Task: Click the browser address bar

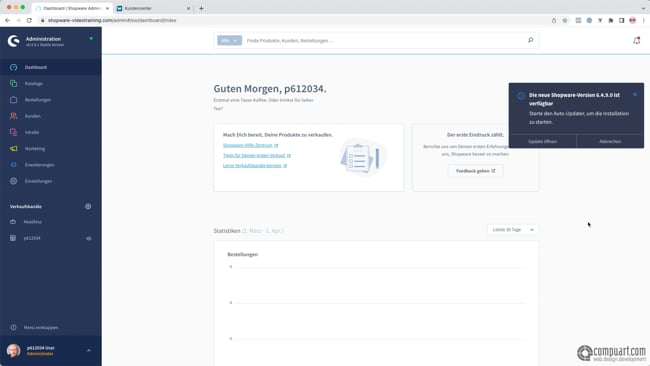Action: coord(290,20)
